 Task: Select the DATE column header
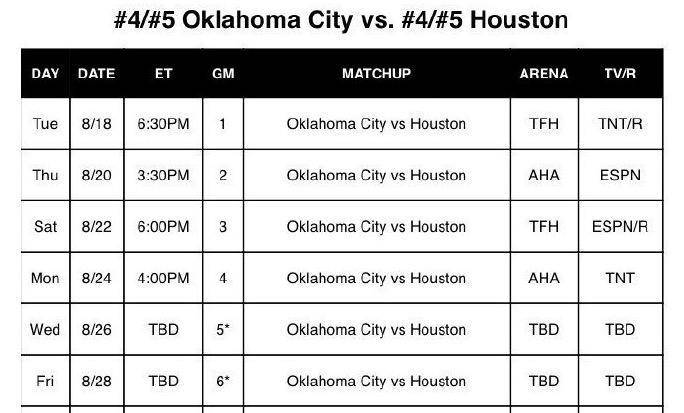point(96,74)
